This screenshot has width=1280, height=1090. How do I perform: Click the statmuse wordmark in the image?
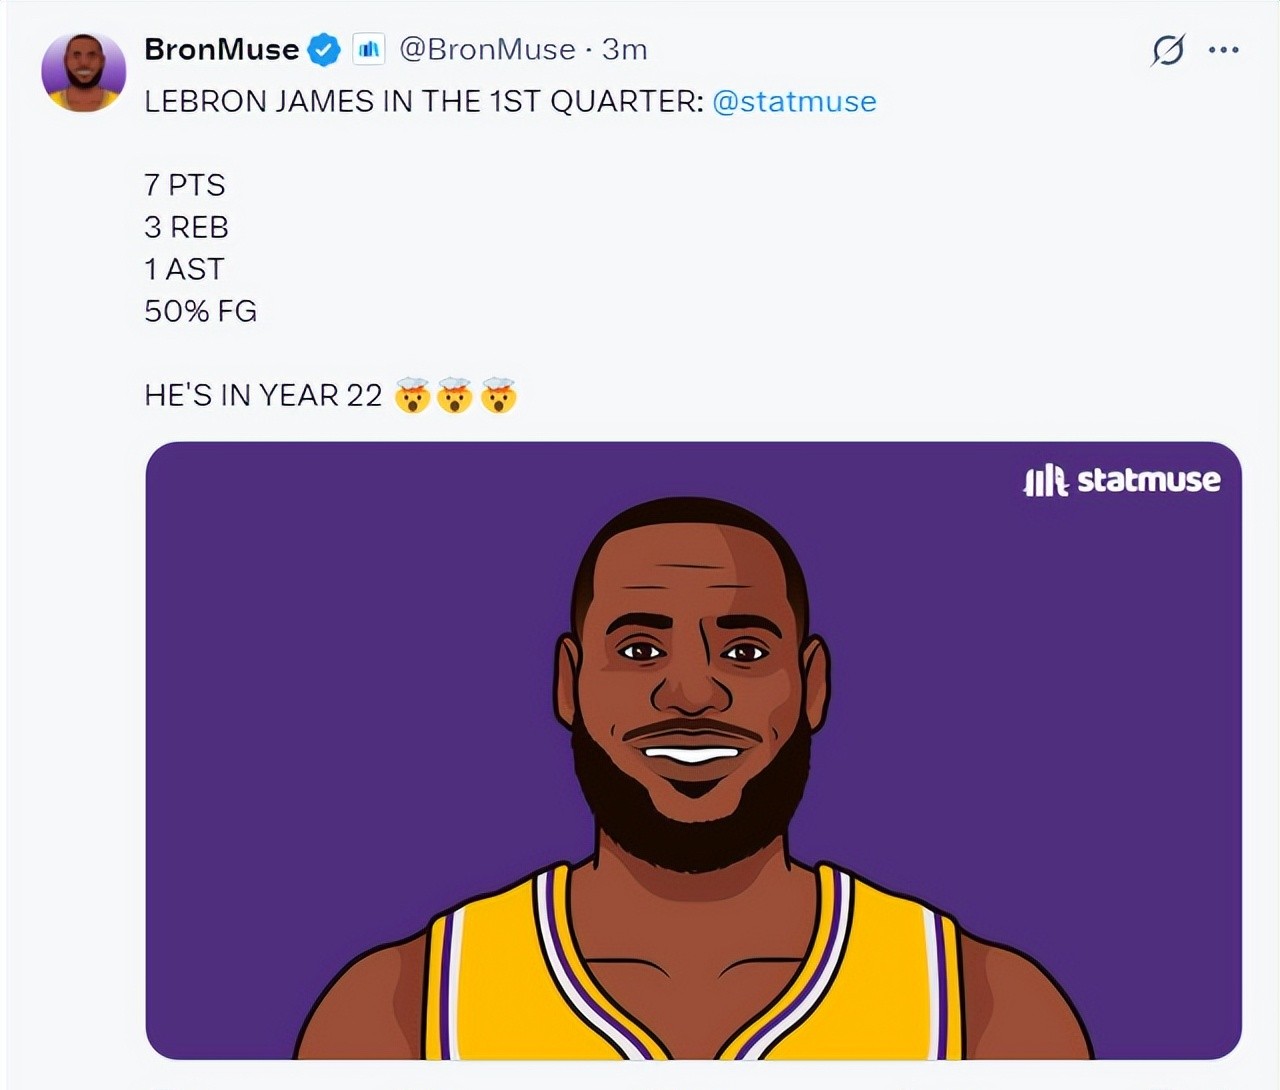1149,480
